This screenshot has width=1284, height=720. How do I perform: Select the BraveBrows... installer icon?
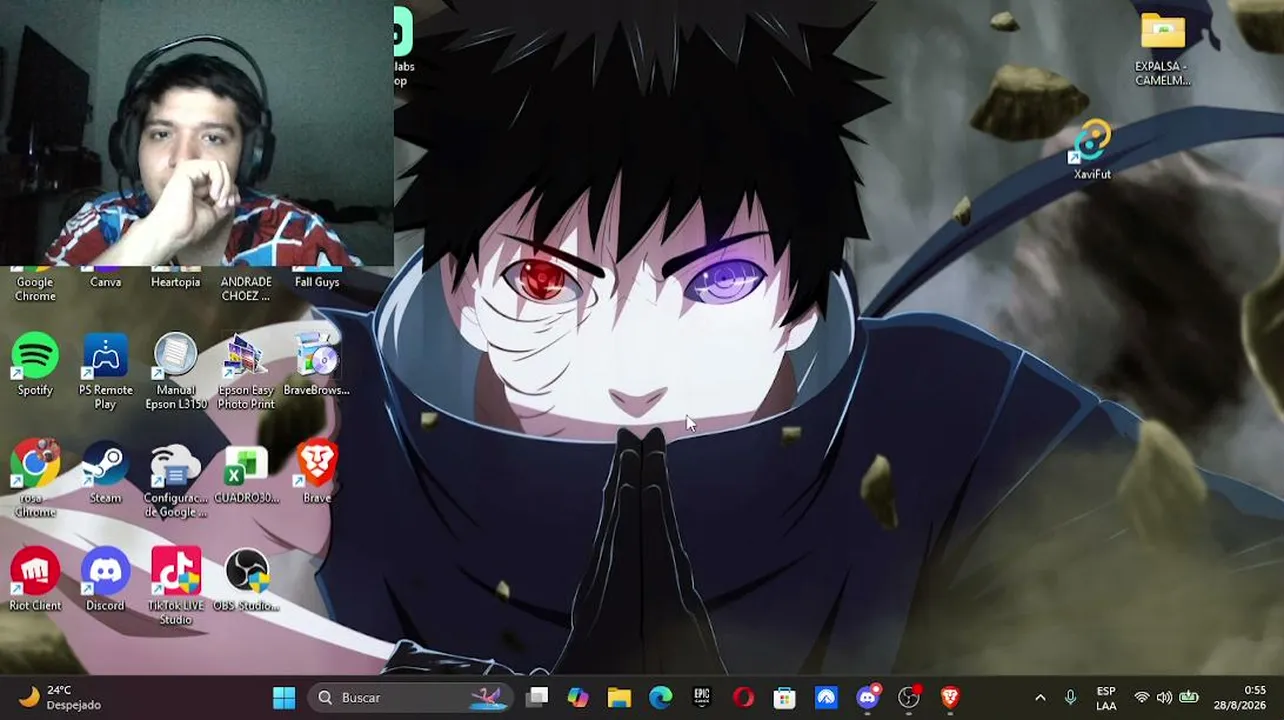[x=317, y=364]
